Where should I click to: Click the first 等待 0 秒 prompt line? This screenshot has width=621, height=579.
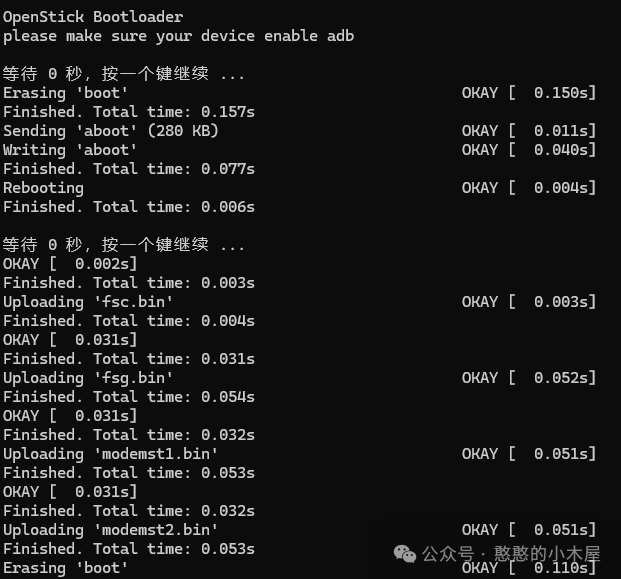[x=124, y=74]
